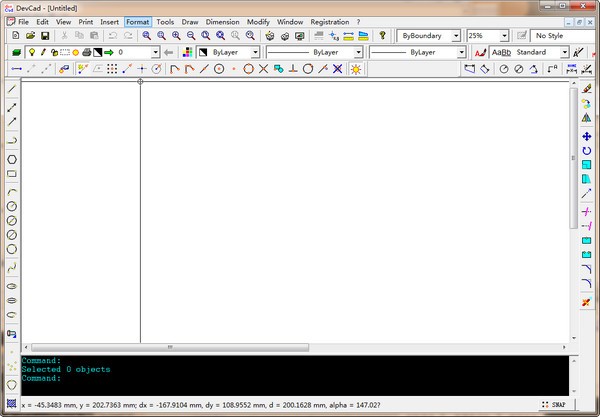This screenshot has width=600, height=417.
Task: Click the Save floppy disk icon
Action: 45,35
